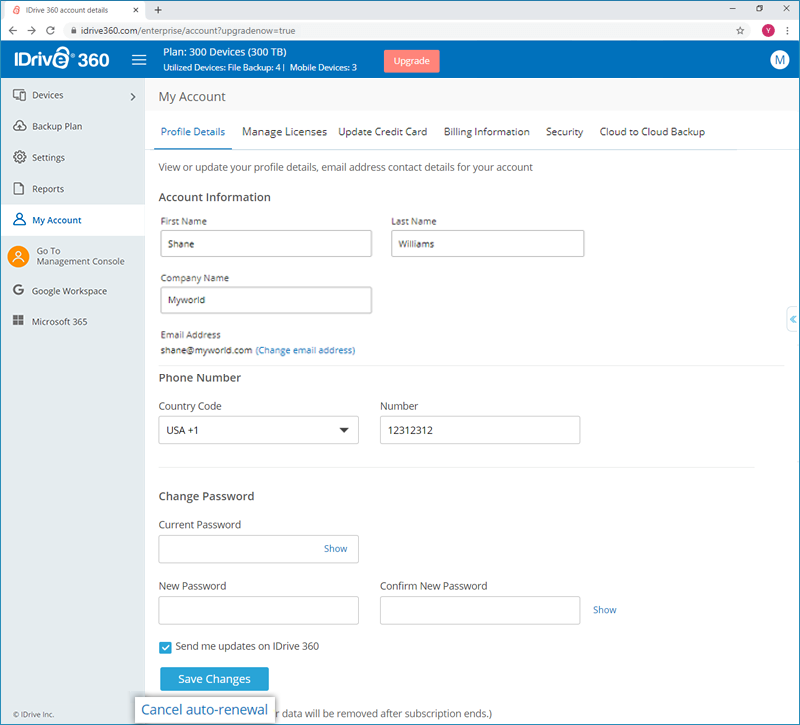This screenshot has height=725, width=800.
Task: Open the Update Credit Card tab
Action: [x=383, y=132]
